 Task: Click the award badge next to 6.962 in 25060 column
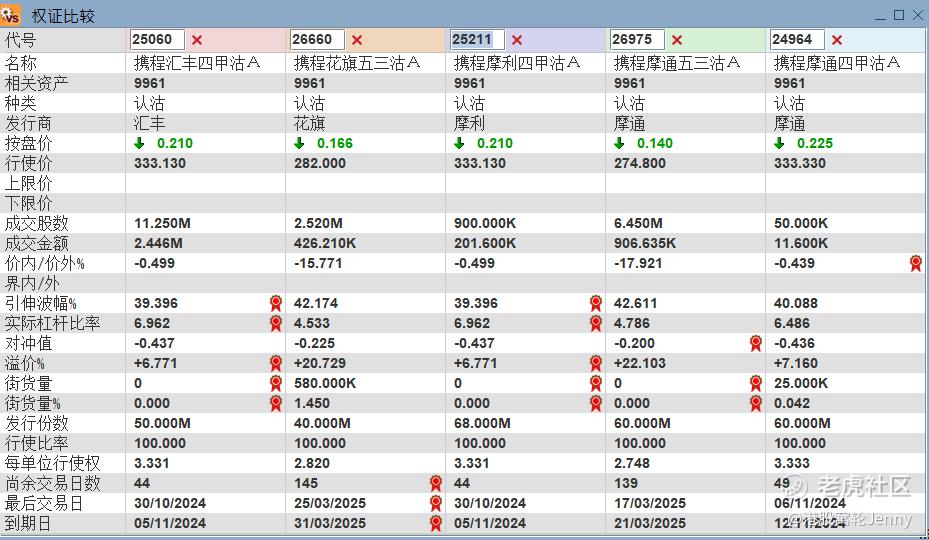click(276, 324)
